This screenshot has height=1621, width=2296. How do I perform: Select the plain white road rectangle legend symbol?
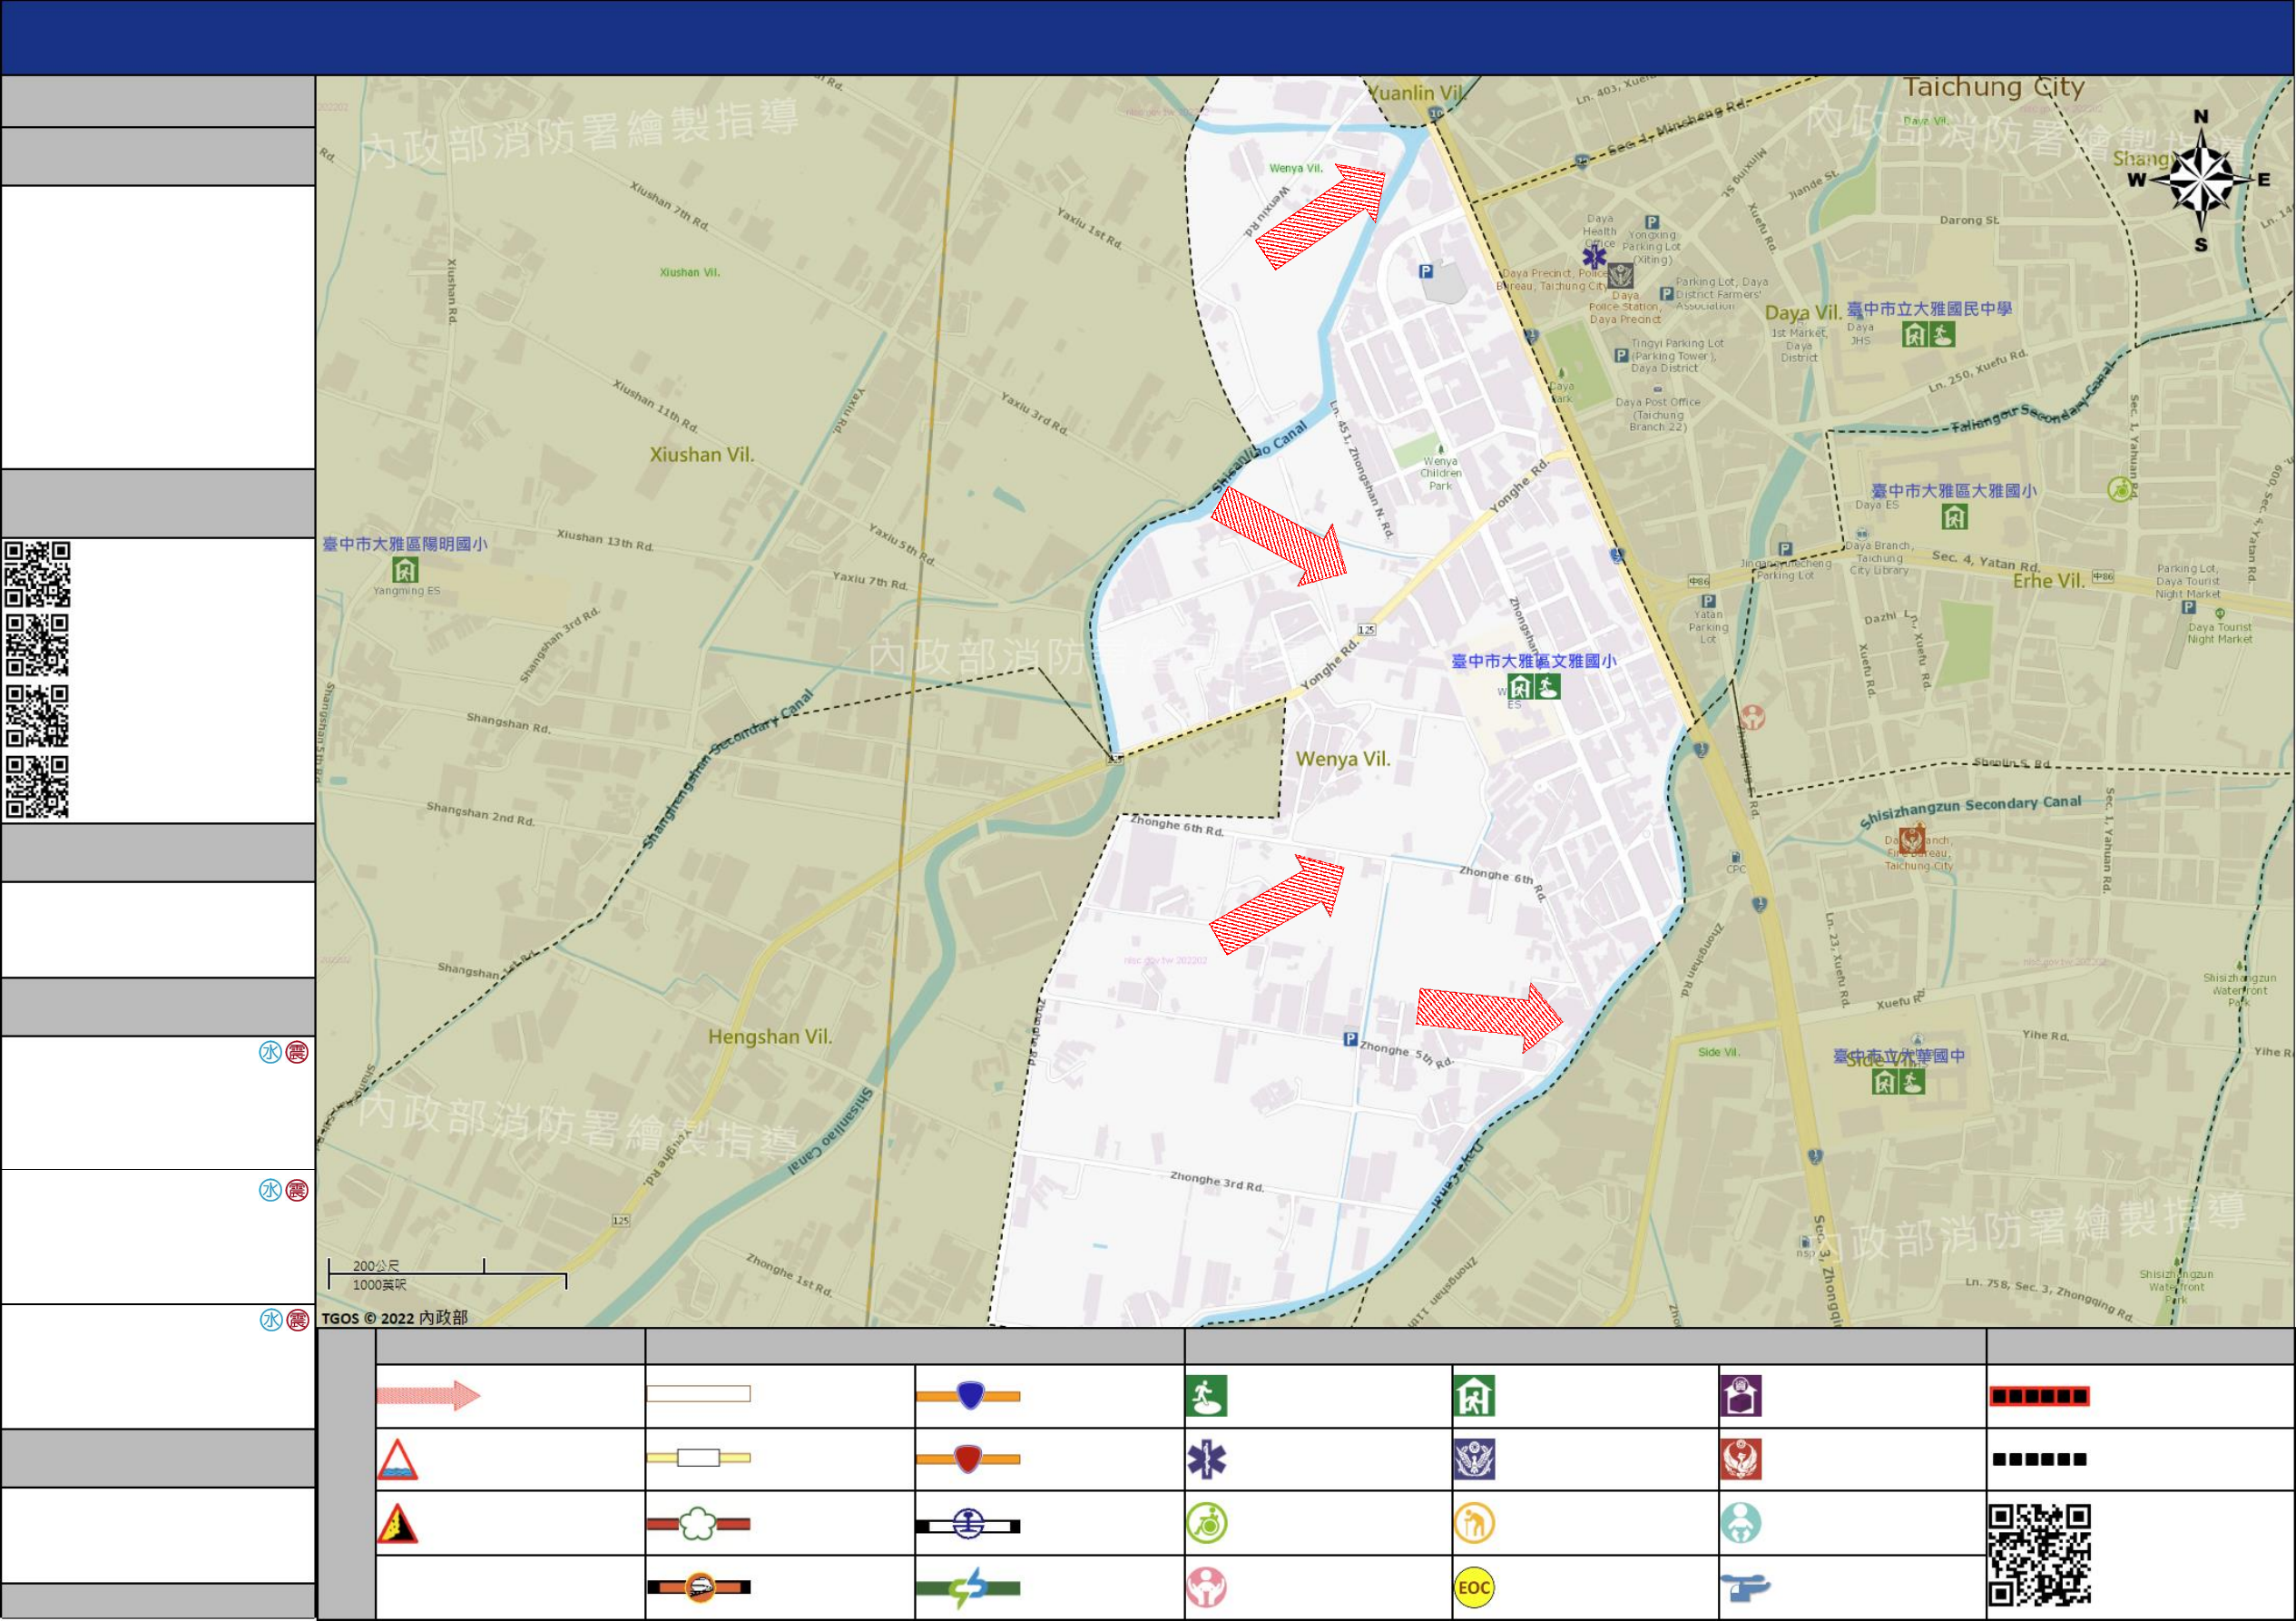pos(698,1394)
